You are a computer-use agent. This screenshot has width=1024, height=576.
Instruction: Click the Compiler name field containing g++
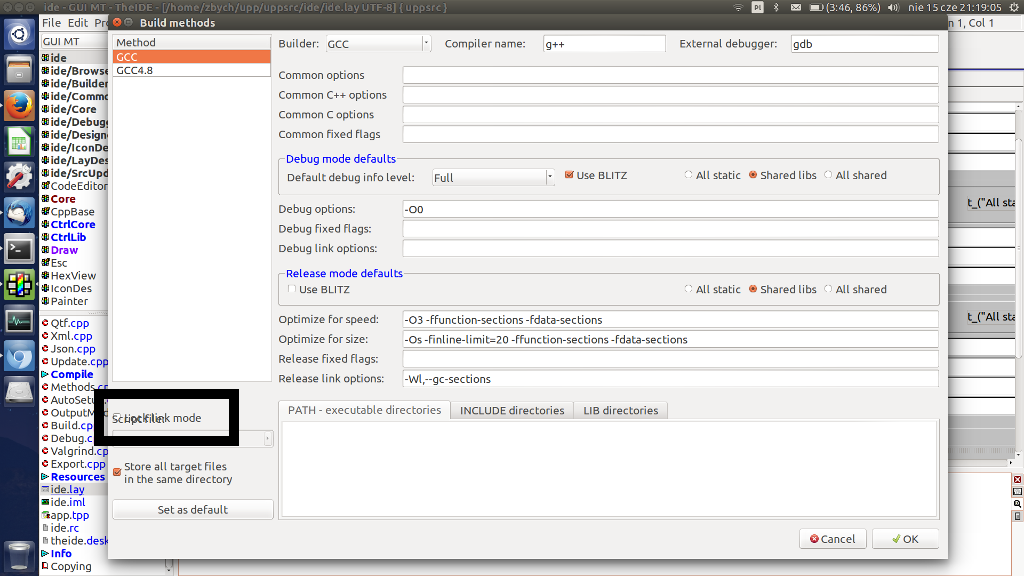(603, 44)
